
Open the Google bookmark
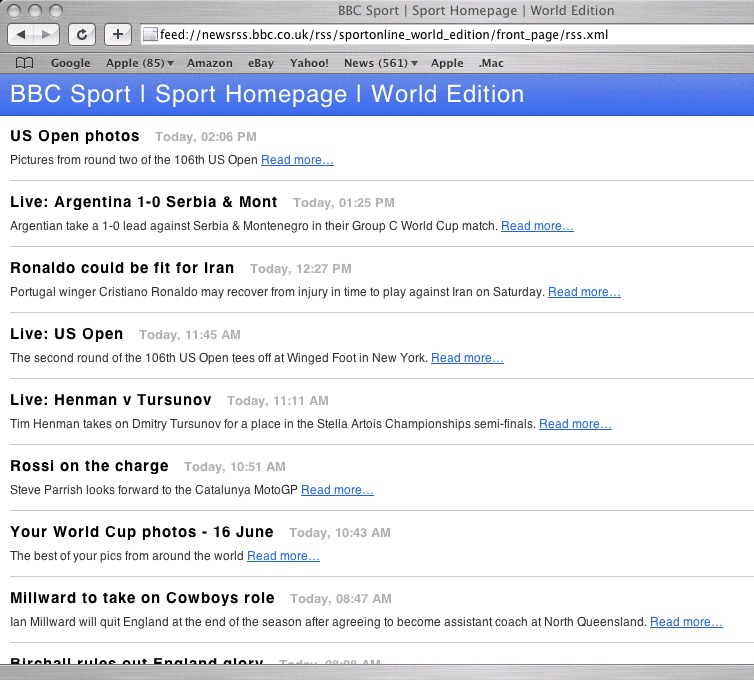tap(71, 63)
